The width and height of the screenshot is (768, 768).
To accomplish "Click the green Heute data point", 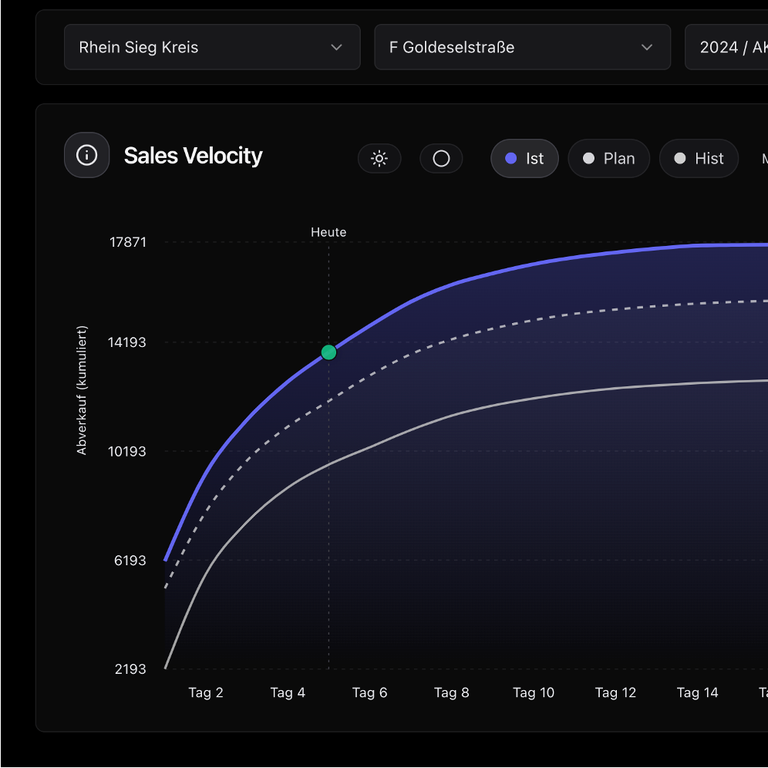I will (328, 352).
